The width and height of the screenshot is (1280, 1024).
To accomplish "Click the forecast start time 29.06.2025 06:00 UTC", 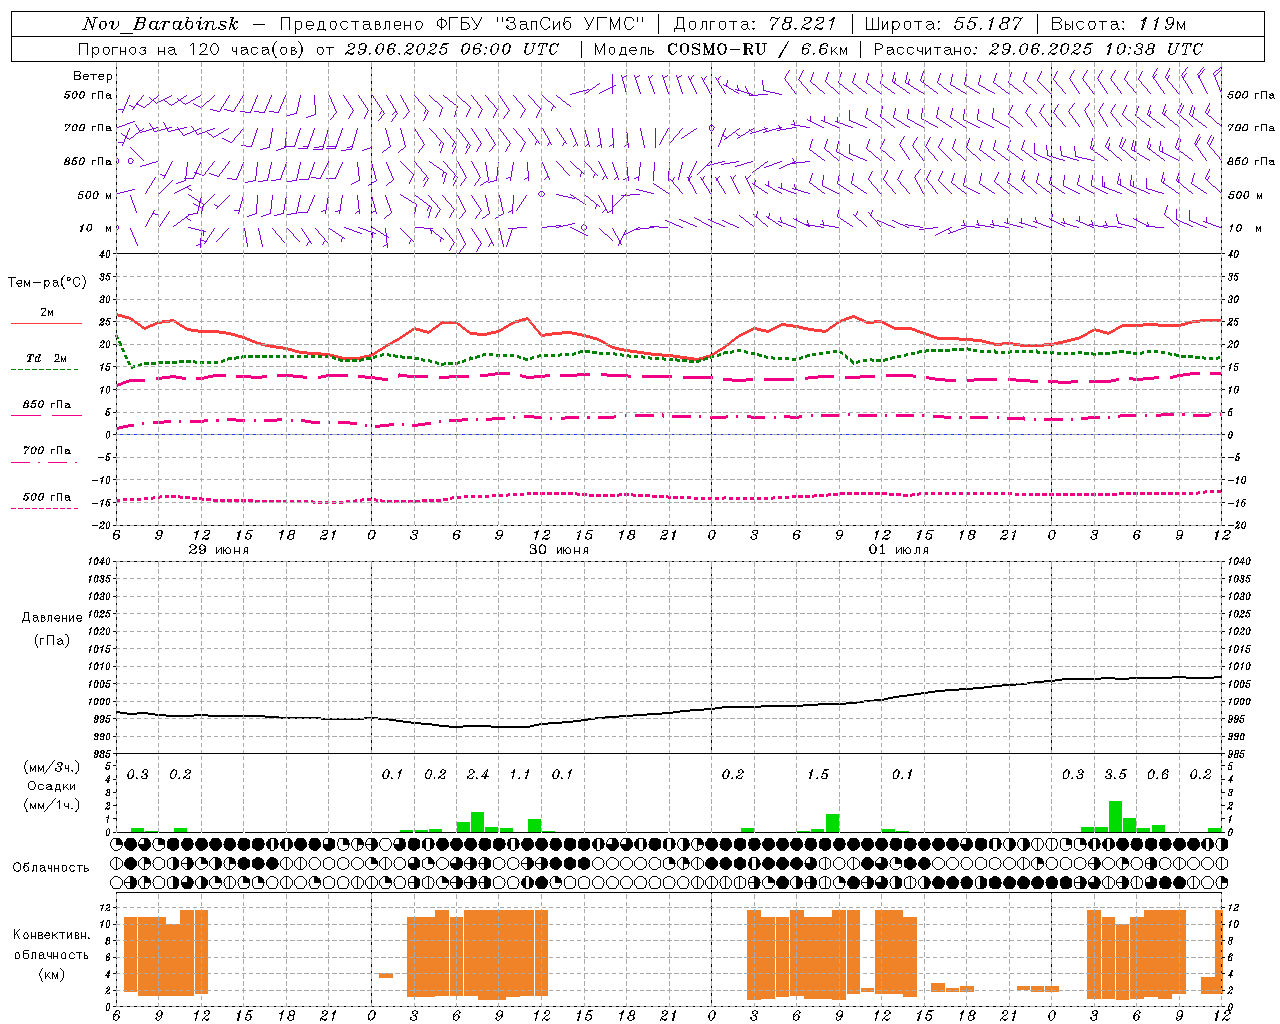I will point(452,49).
